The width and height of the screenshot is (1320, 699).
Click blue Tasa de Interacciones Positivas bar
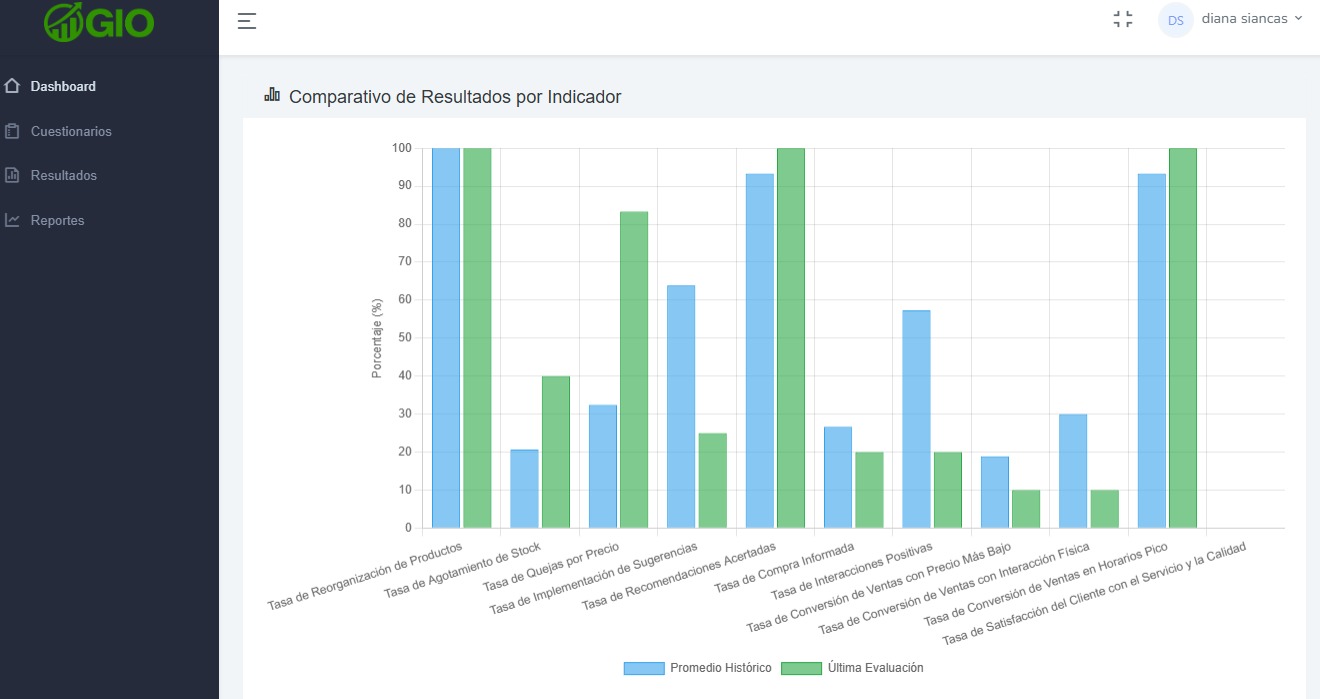(916, 419)
